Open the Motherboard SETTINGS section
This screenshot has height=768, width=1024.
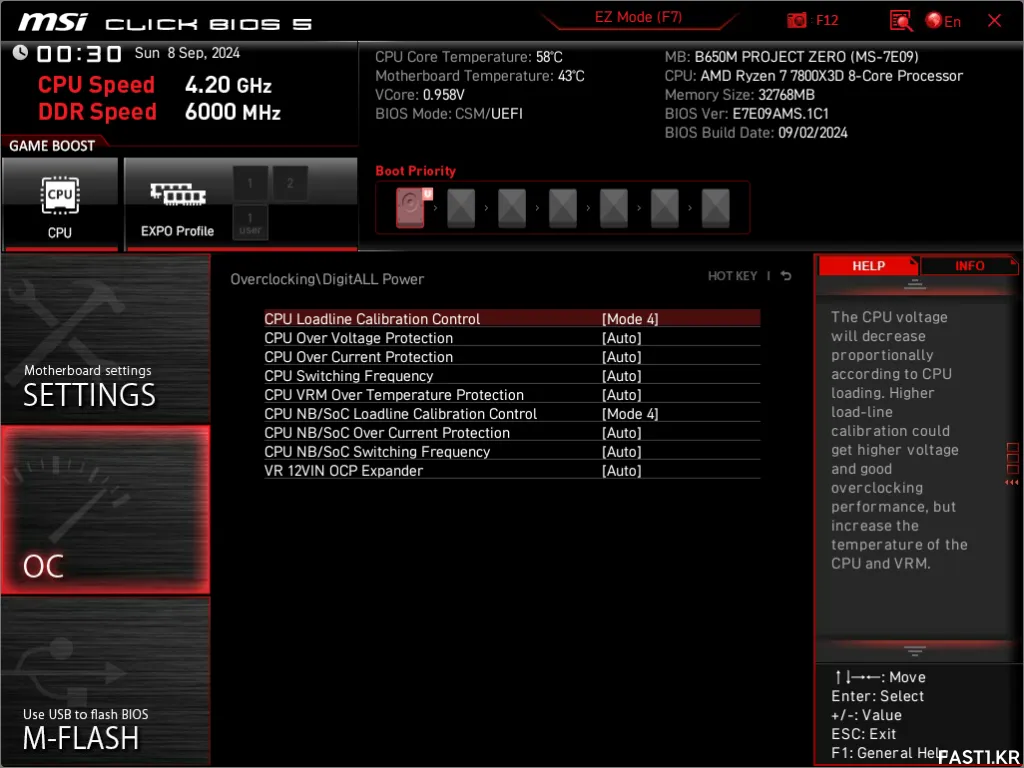point(105,339)
